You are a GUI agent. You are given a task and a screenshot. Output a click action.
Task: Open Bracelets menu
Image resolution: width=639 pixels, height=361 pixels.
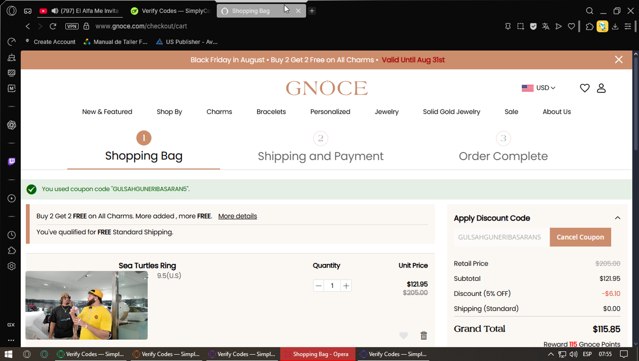tap(271, 112)
